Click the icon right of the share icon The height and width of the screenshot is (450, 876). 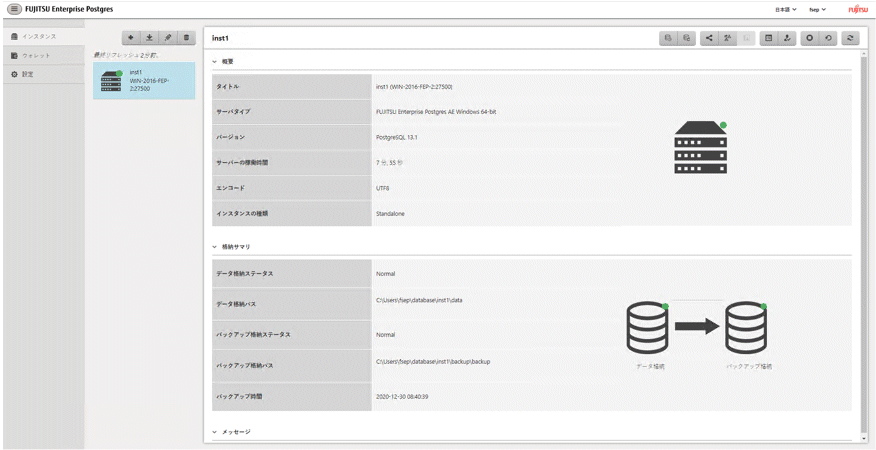click(x=727, y=38)
